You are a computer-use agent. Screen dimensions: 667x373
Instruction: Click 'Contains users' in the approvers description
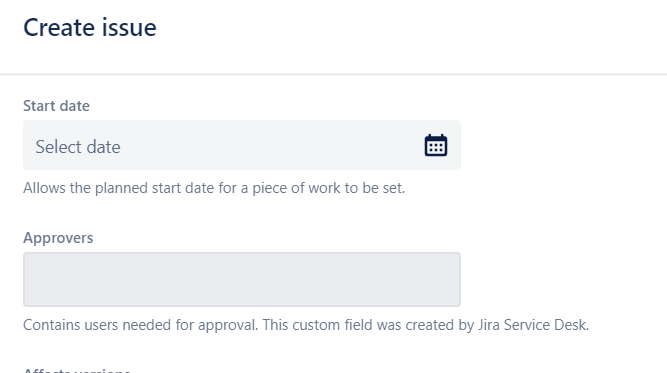(x=71, y=325)
